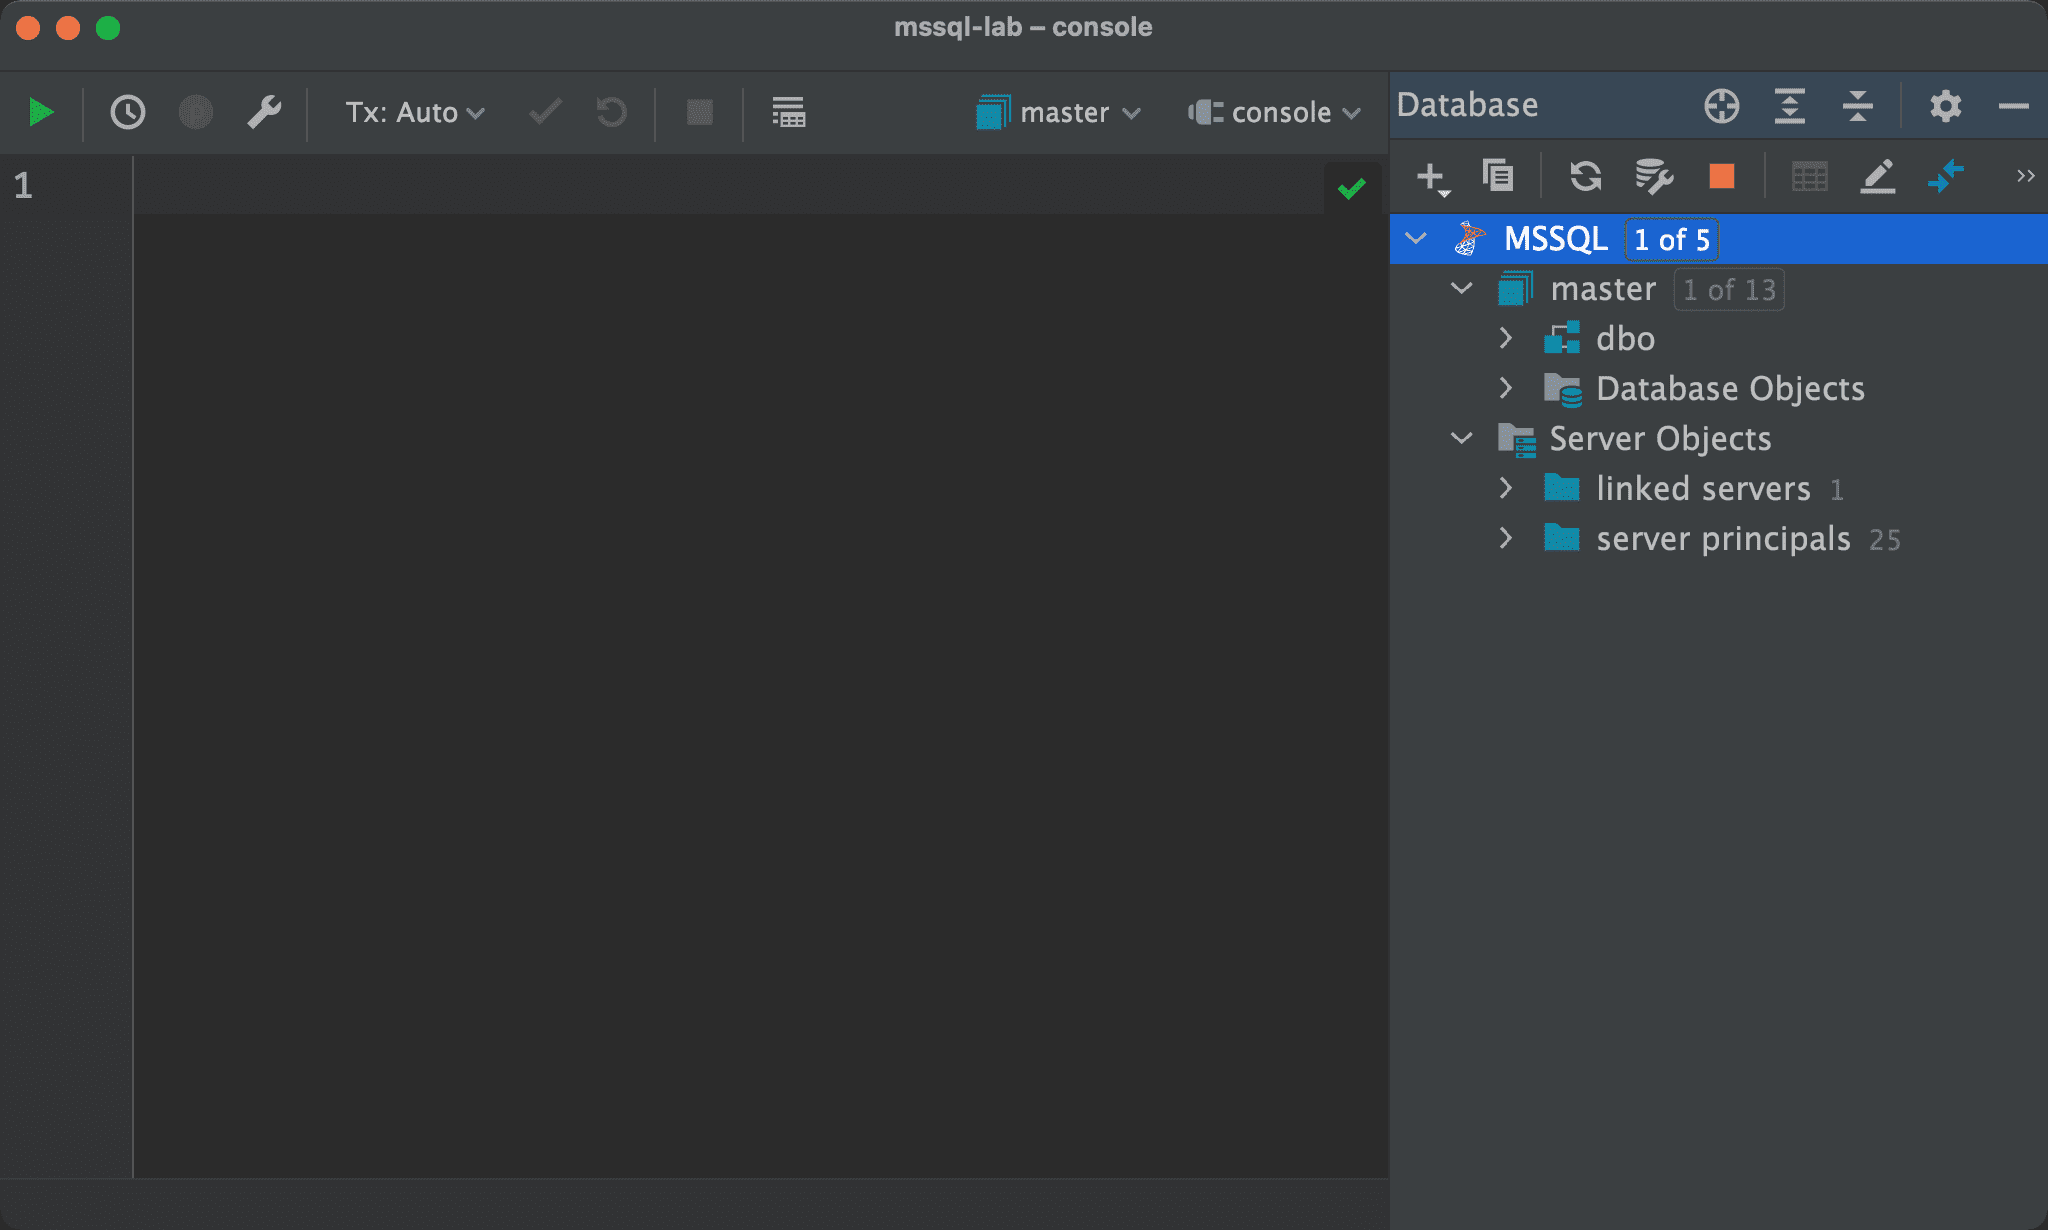Image resolution: width=2048 pixels, height=1230 pixels.
Task: Disconnect data source with orange stop icon
Action: [x=1722, y=176]
